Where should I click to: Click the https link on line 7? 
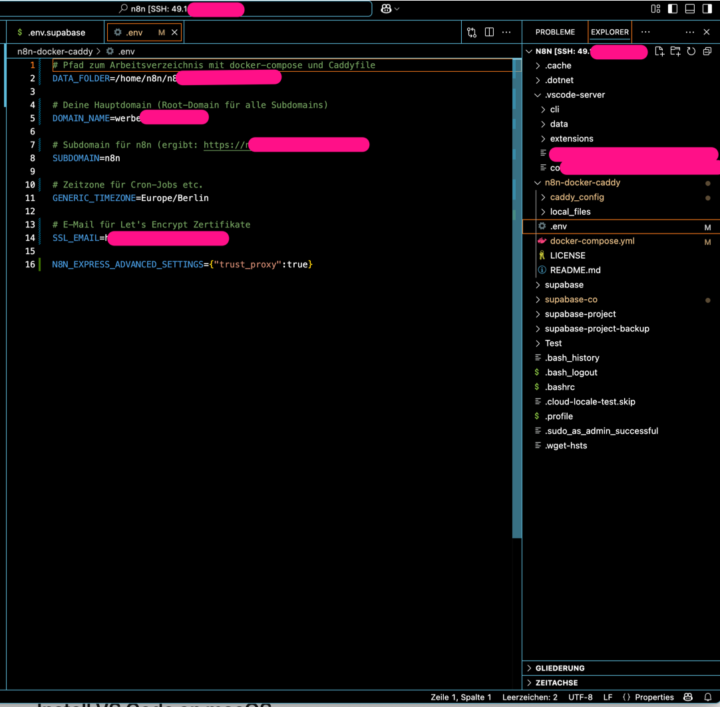(x=226, y=145)
